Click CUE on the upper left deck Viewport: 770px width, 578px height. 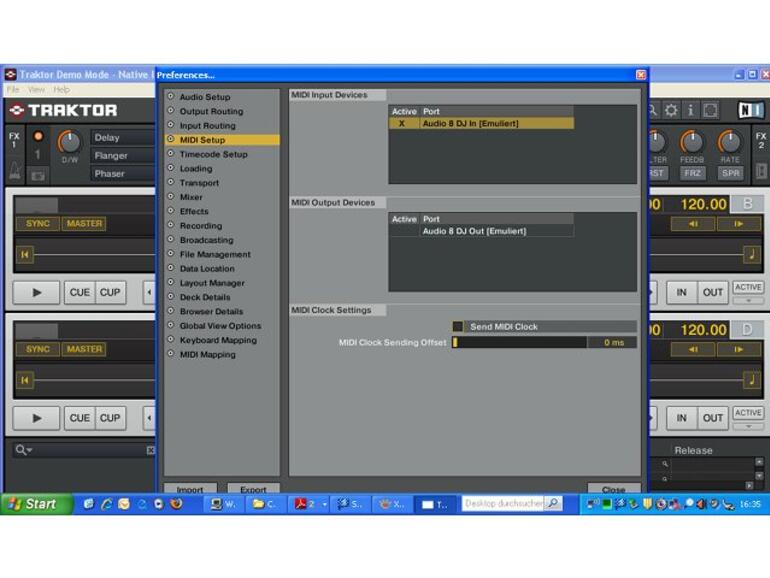click(x=80, y=293)
